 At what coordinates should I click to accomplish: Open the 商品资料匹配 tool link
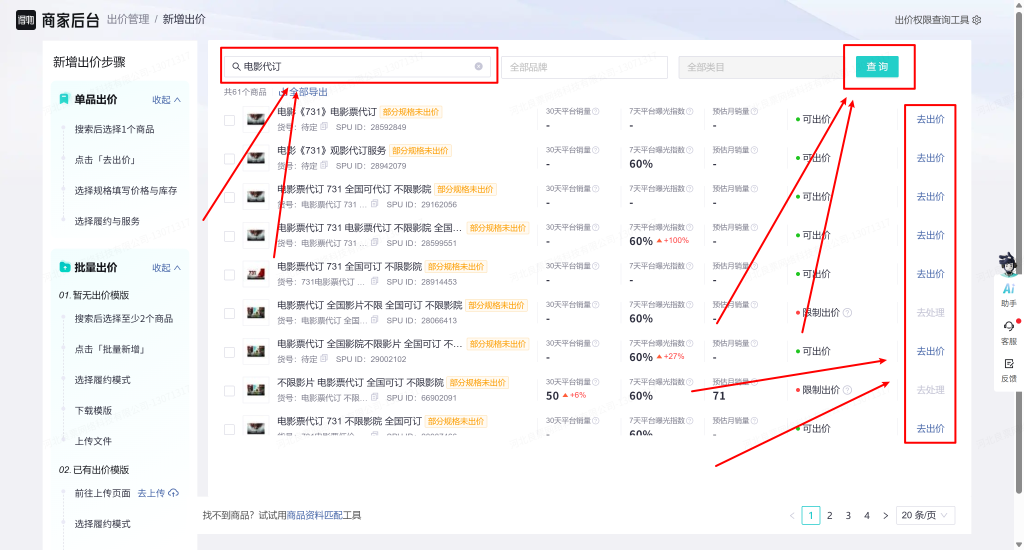click(315, 515)
